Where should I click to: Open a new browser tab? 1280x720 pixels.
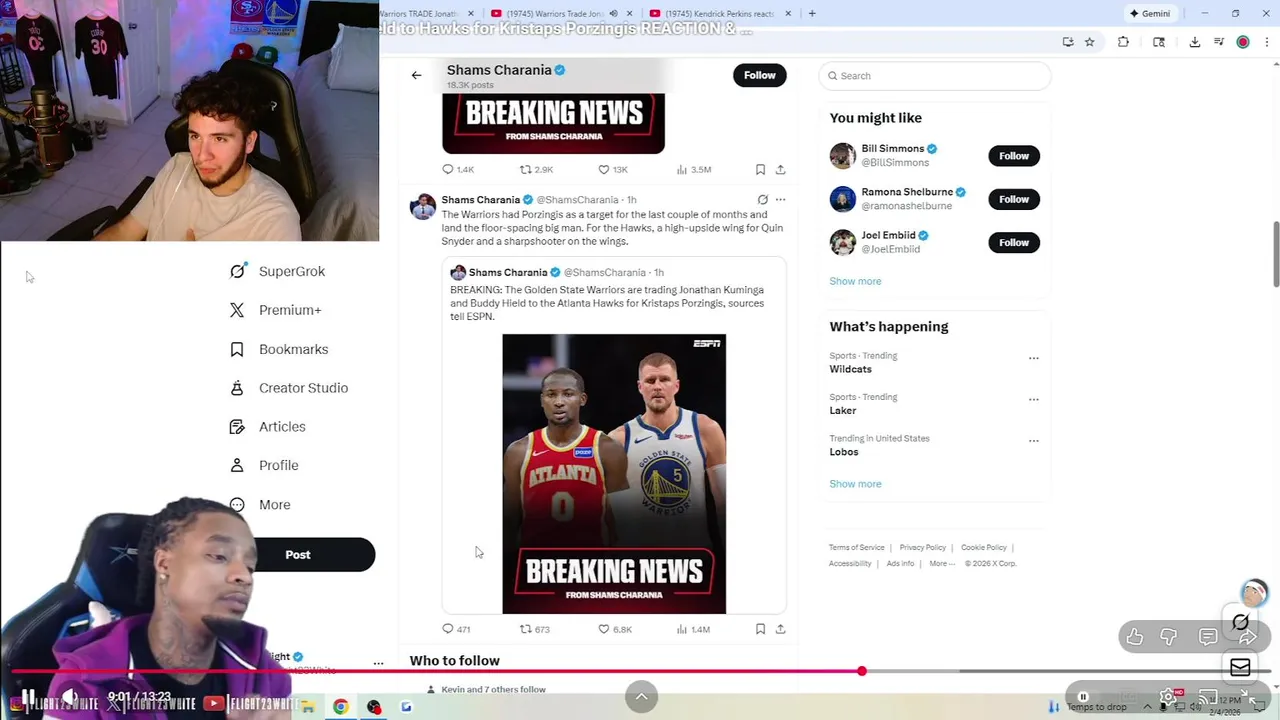click(x=812, y=13)
